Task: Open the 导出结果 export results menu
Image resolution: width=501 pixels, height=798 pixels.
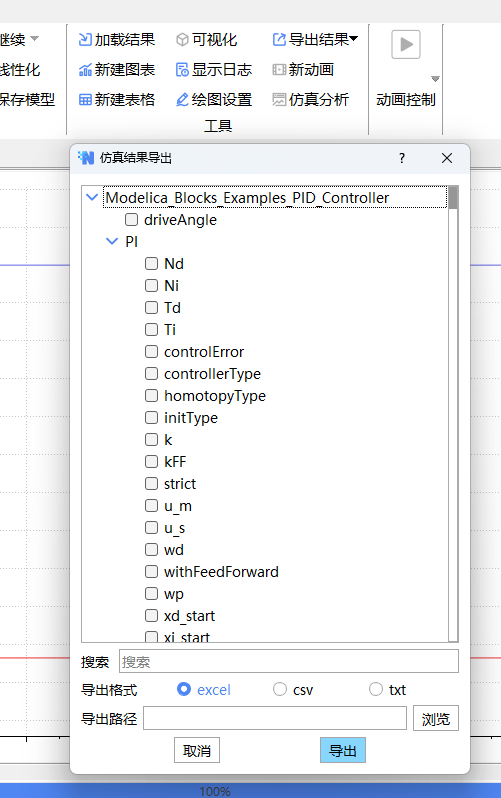Action: click(x=315, y=40)
